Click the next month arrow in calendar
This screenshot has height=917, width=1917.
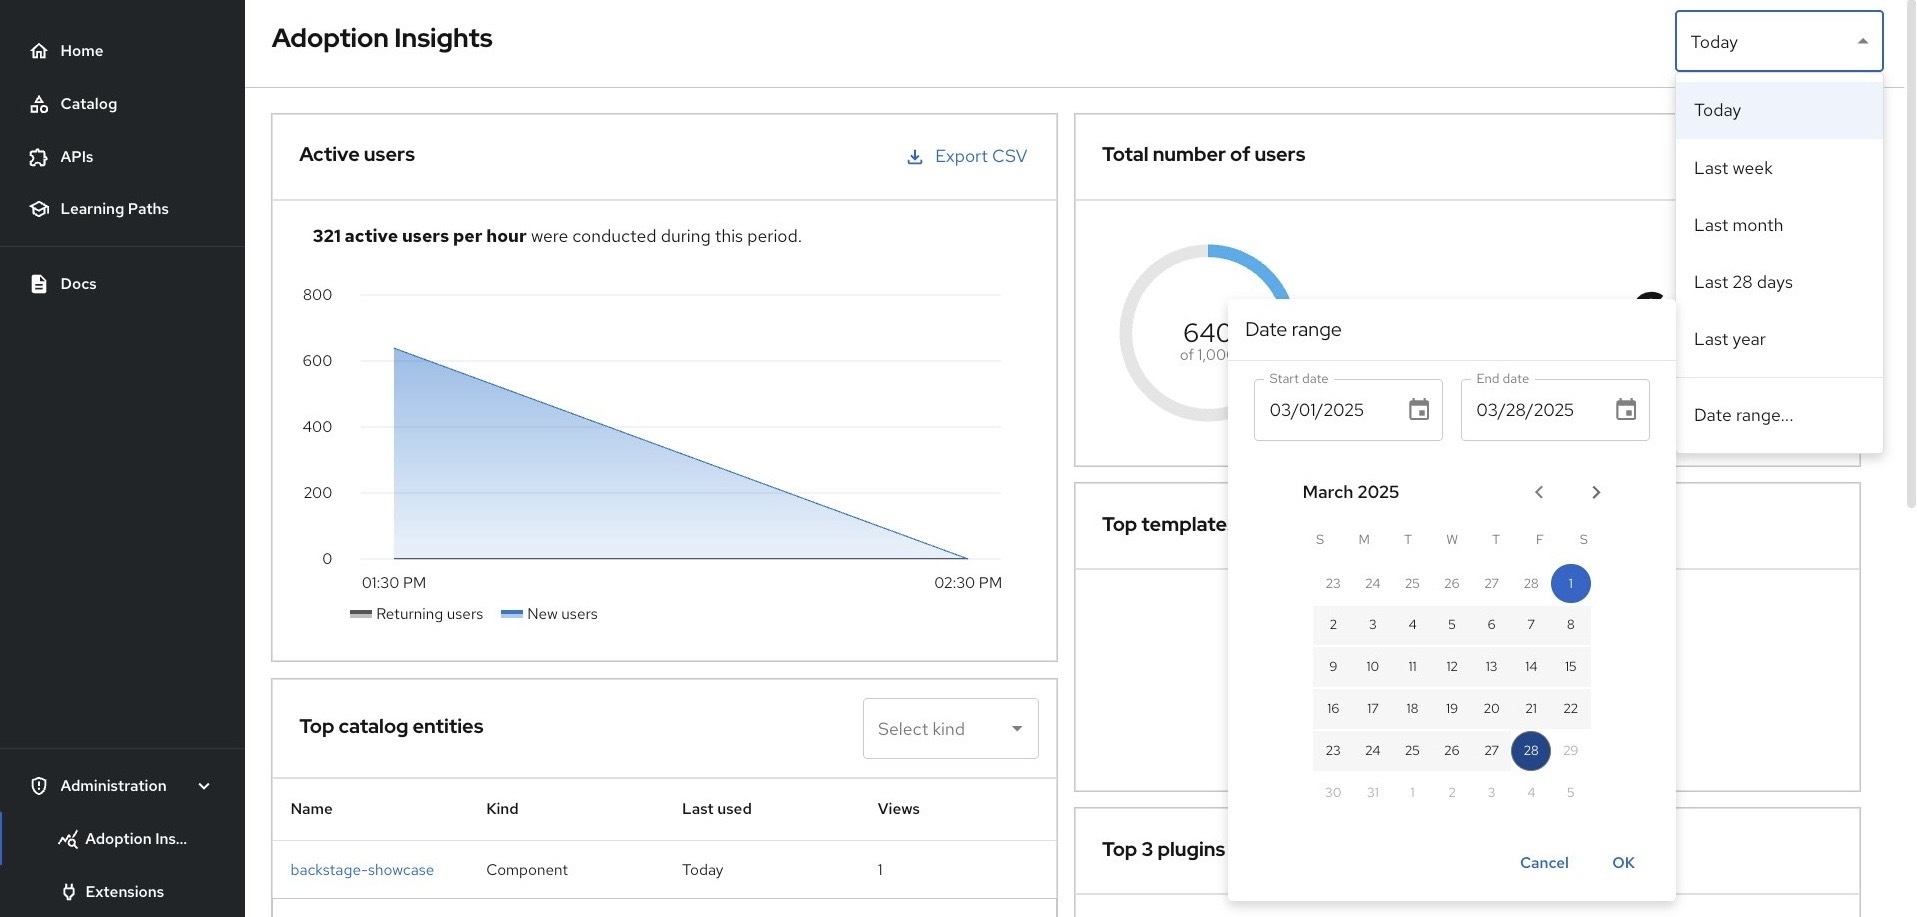(1596, 492)
